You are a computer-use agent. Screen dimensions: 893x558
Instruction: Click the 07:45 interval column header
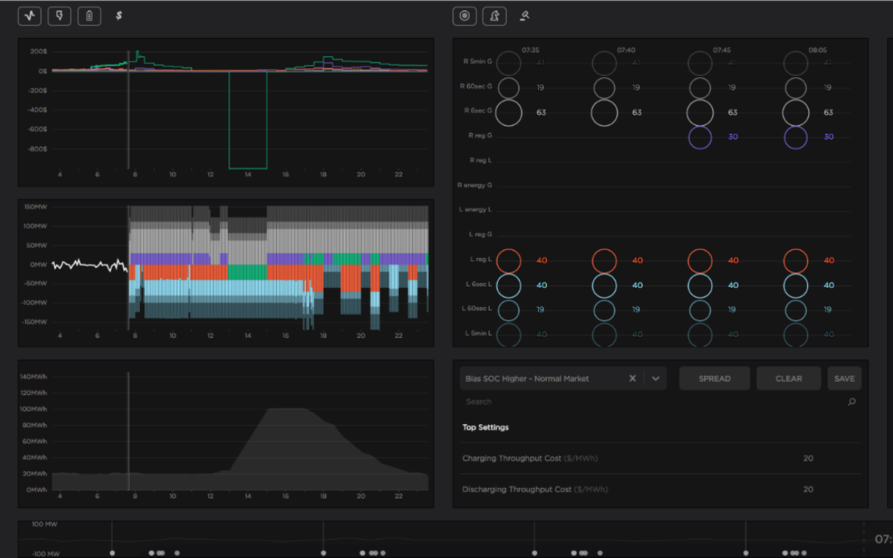(x=722, y=50)
